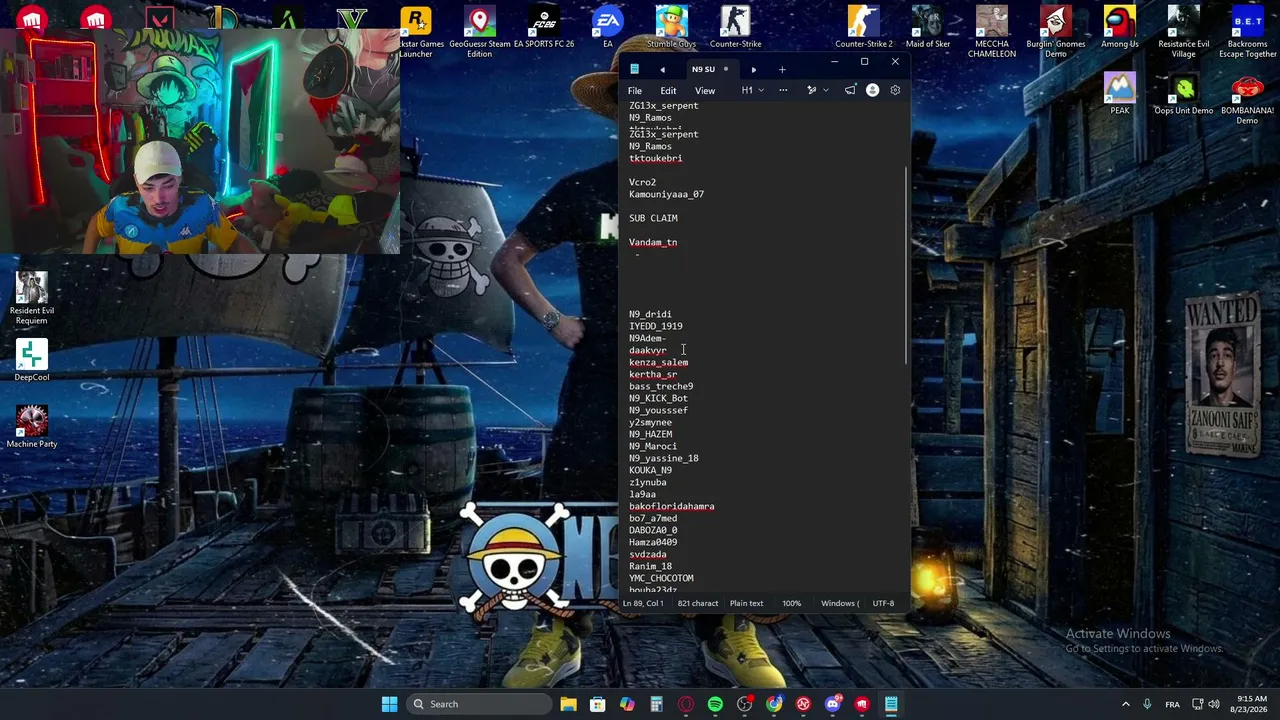Click the N9_KICK_Bot line
The image size is (1280, 720).
point(658,398)
